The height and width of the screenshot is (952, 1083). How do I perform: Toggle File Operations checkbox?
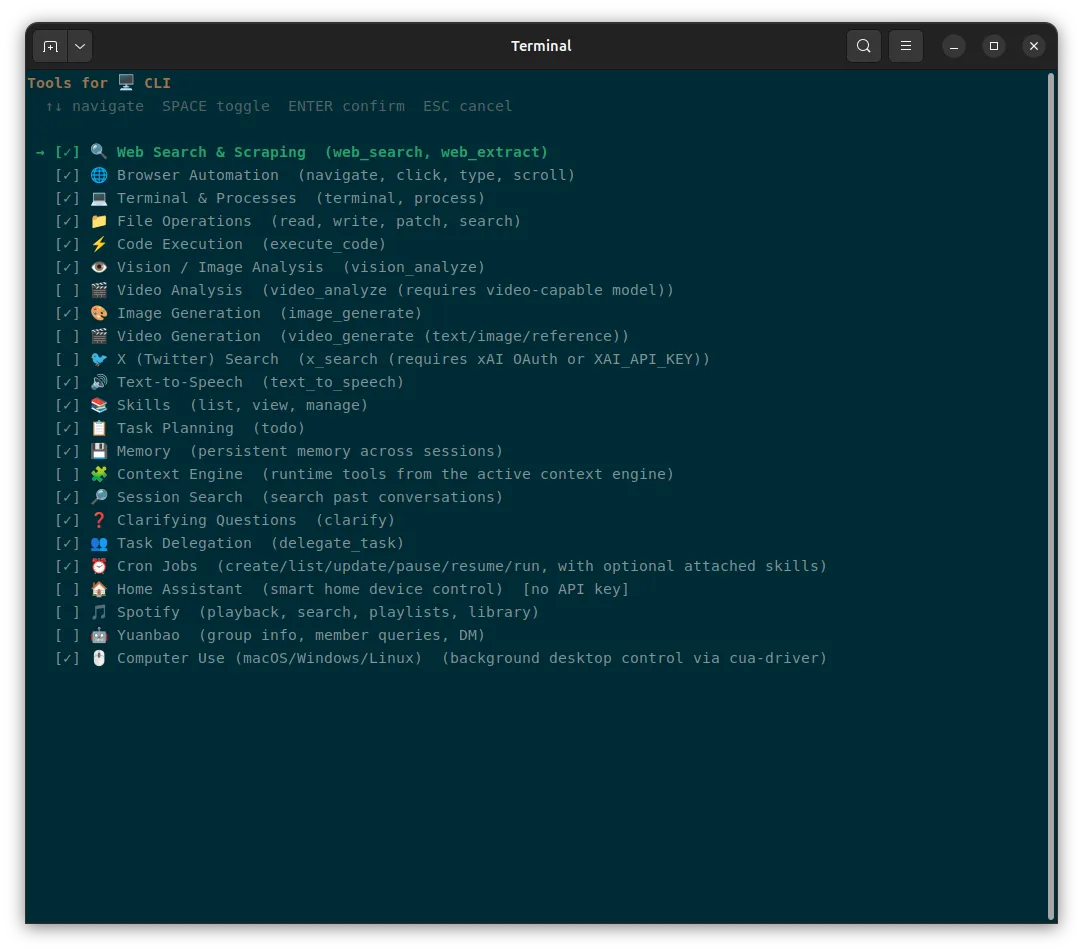click(x=67, y=221)
